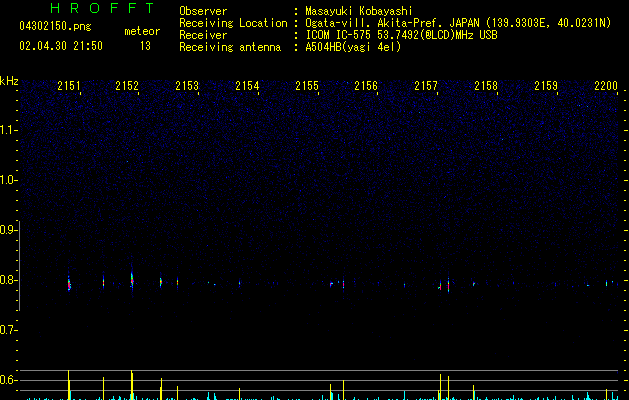Click the meteor count 13
629x400 pixels.
[145, 46]
